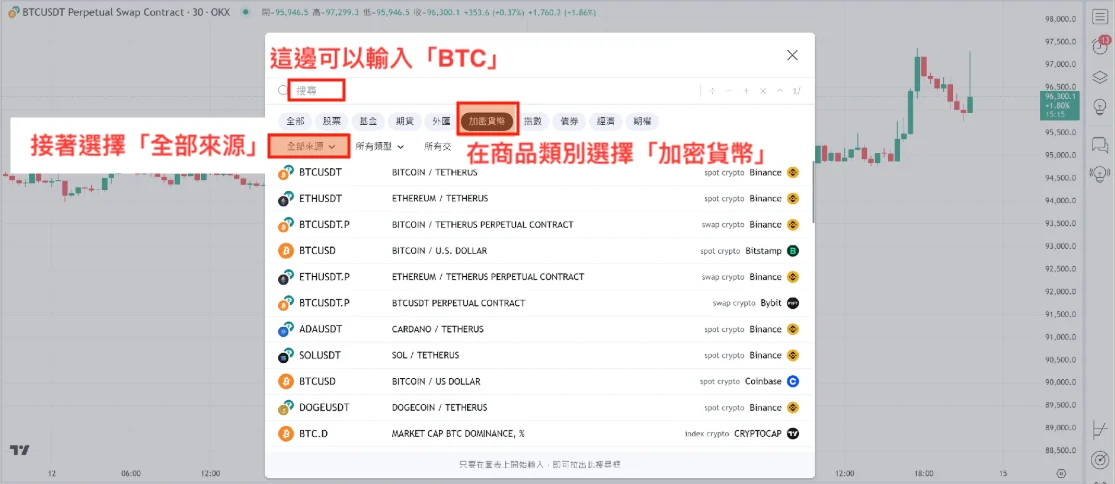Screen dimensions: 1115x484
Task: Choose ETHUSDT.P Ethereum perpetual contract row
Action: [x=540, y=276]
